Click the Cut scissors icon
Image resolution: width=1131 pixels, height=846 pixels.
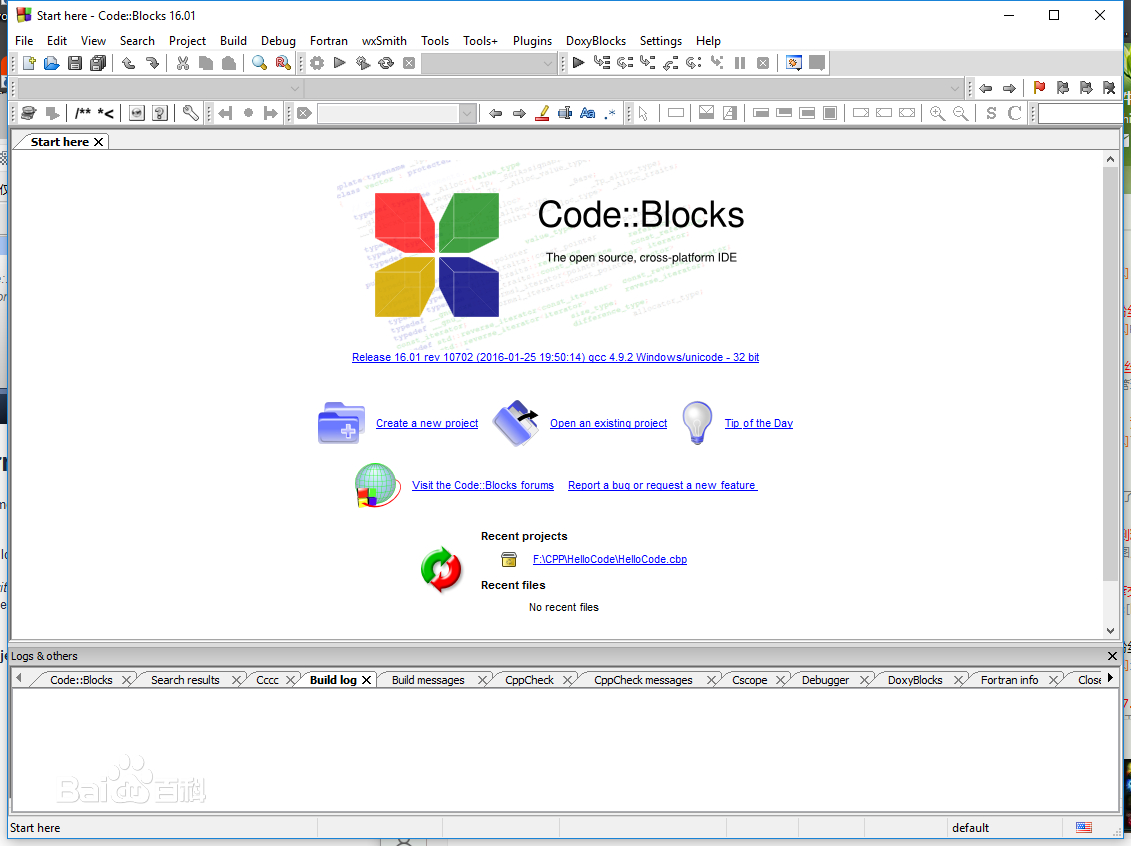pos(183,63)
